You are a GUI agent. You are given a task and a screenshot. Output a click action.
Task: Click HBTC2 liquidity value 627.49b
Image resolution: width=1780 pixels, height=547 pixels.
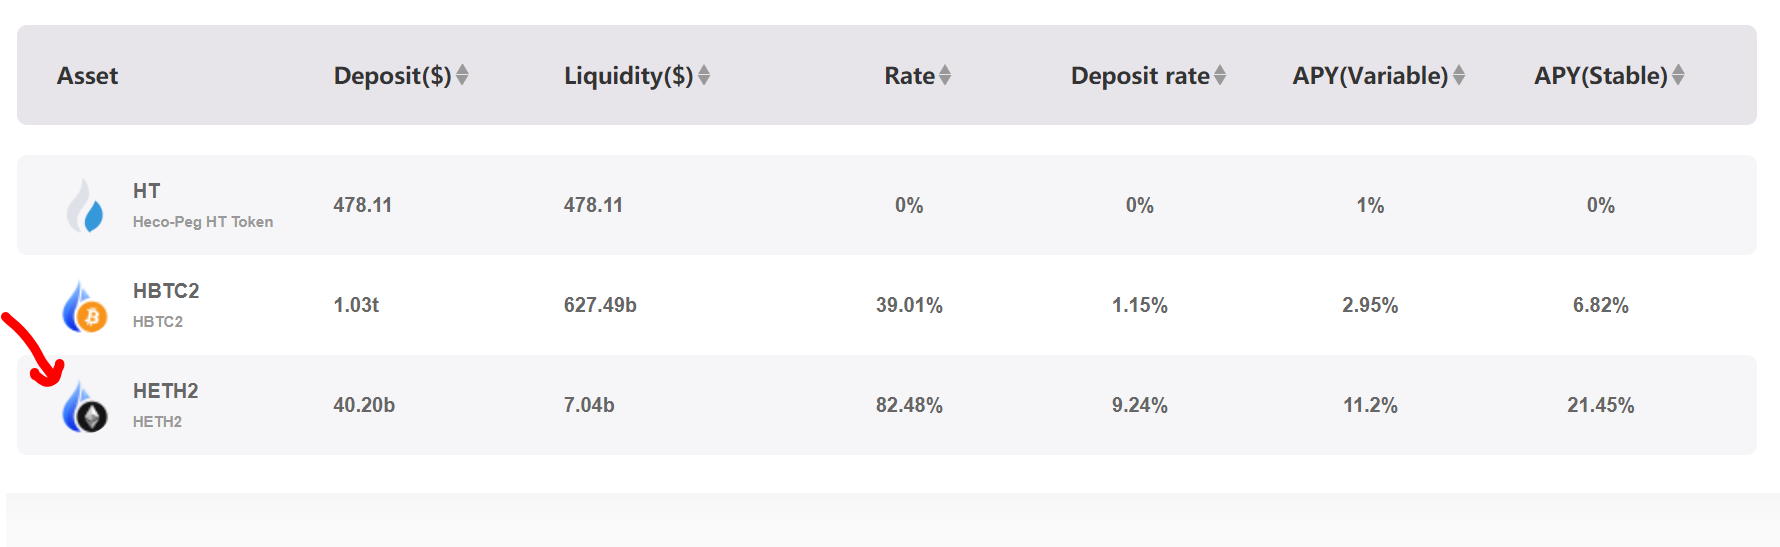click(x=600, y=305)
